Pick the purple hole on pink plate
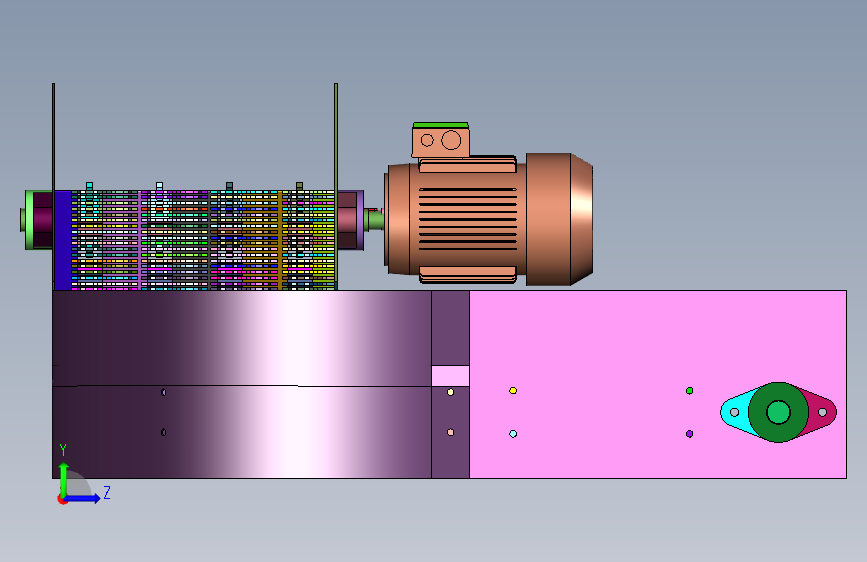The height and width of the screenshot is (562, 867). point(690,434)
